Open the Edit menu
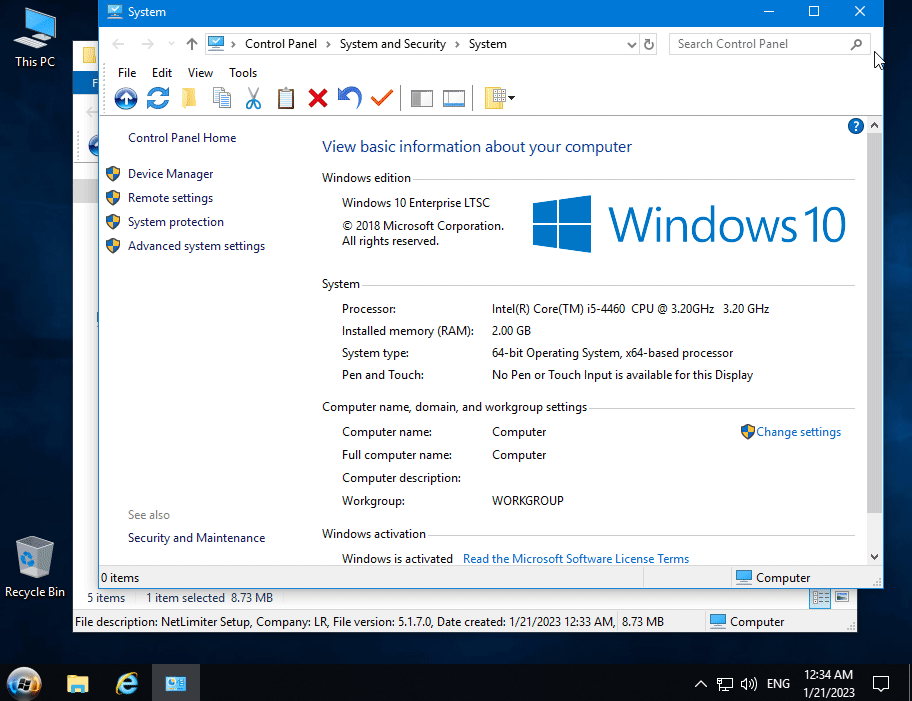Screen dimensions: 912x701 [162, 73]
